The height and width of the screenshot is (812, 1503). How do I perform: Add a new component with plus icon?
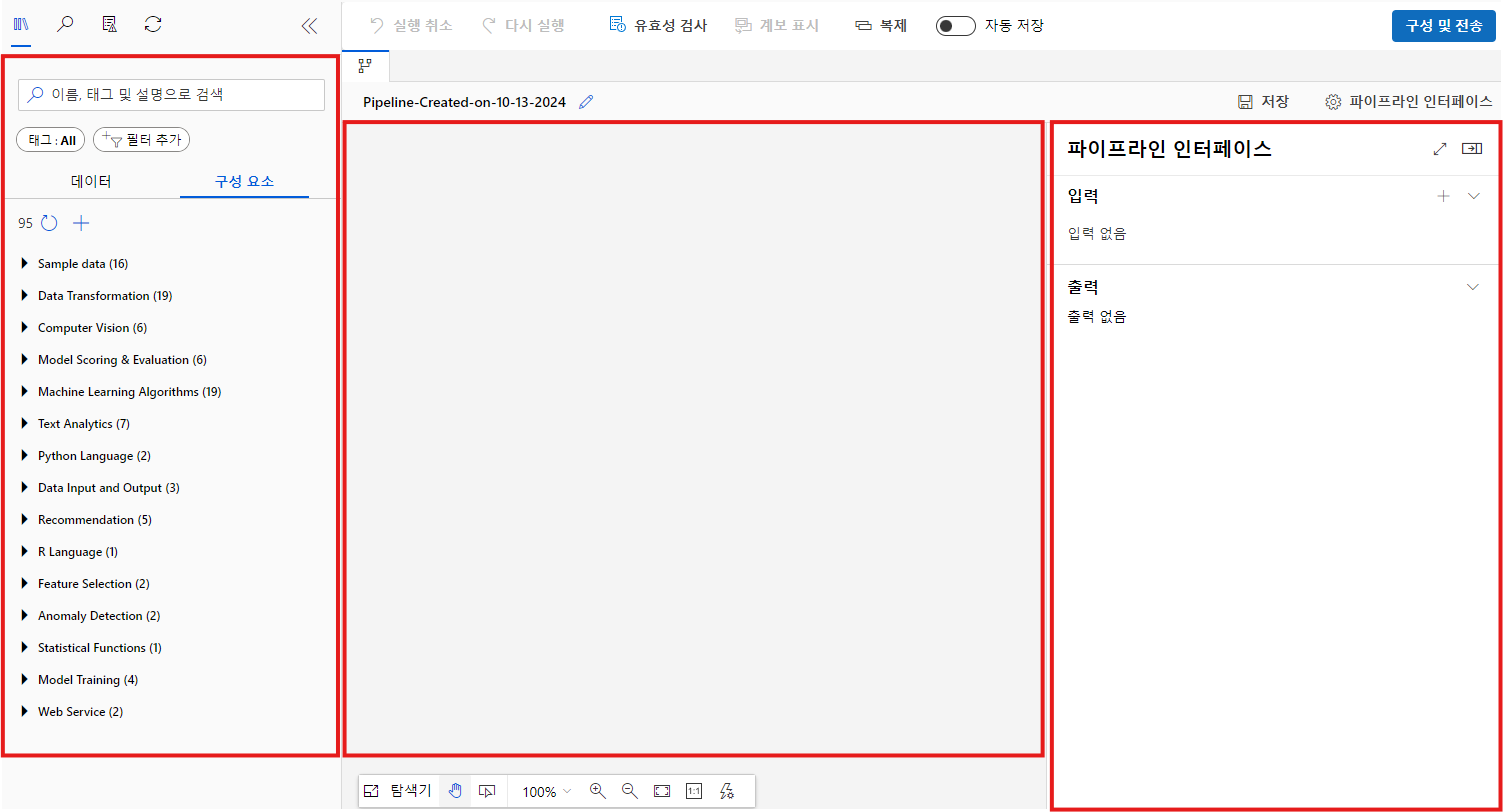(x=82, y=223)
